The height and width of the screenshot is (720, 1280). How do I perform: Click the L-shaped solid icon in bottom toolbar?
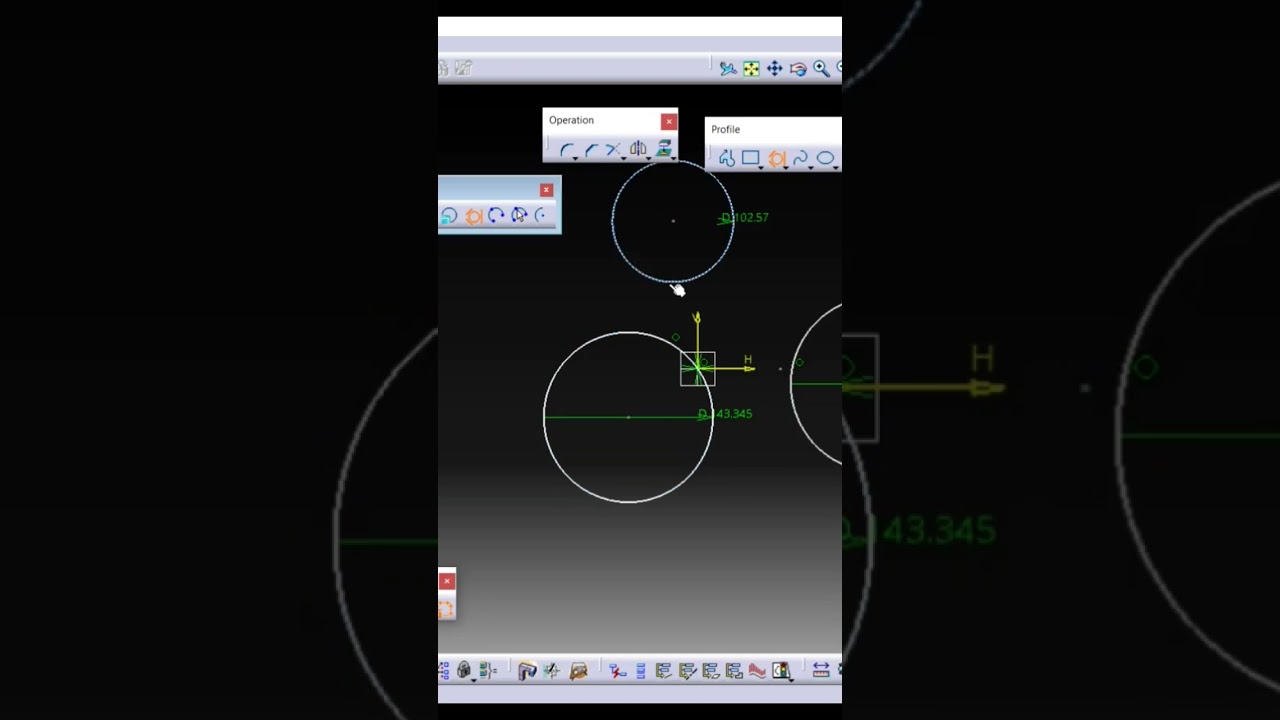527,671
